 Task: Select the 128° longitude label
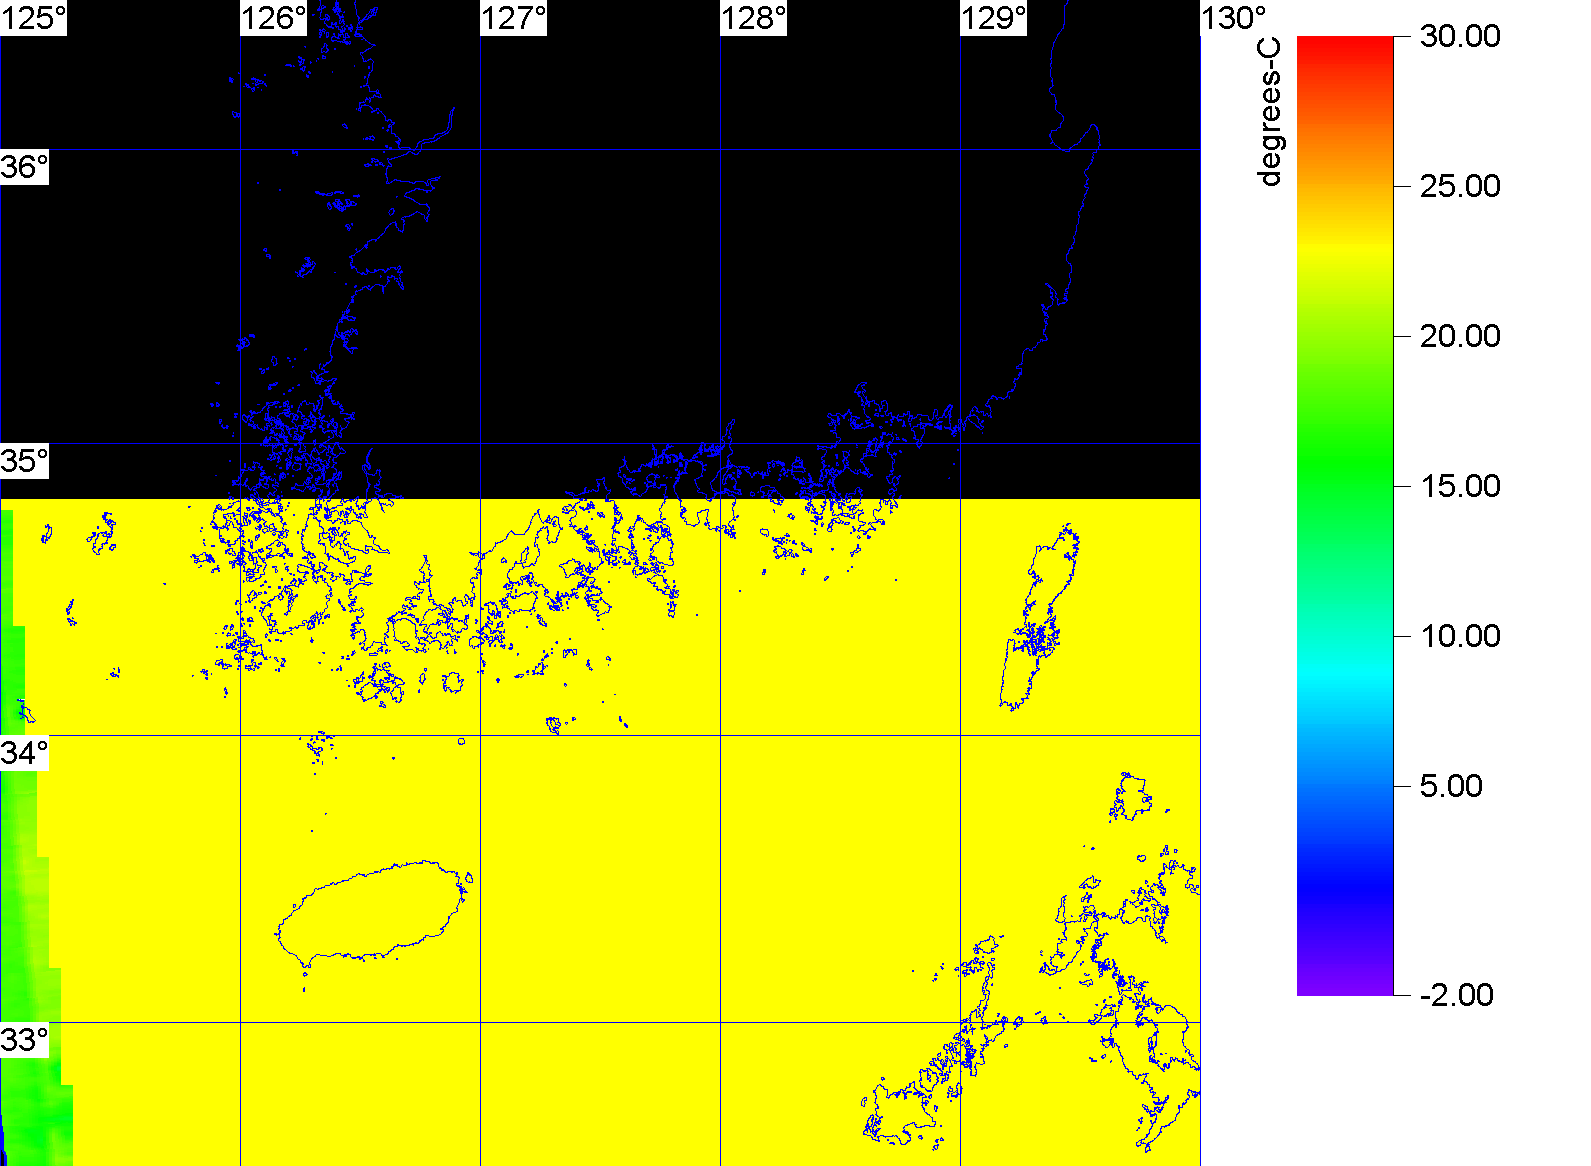pos(754,18)
